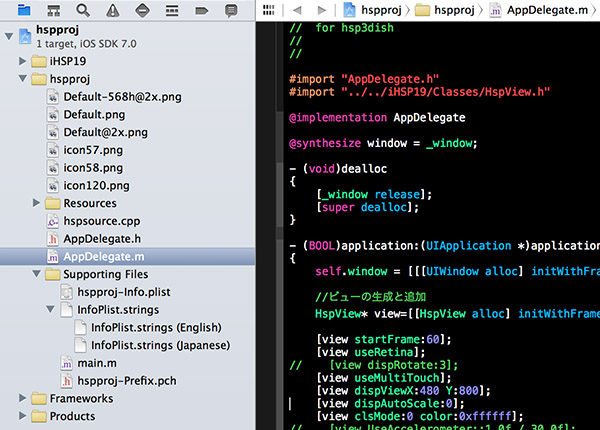Viewport: 600px width, 430px height.
Task: Expand the iHSP19 folder
Action: (x=22, y=61)
